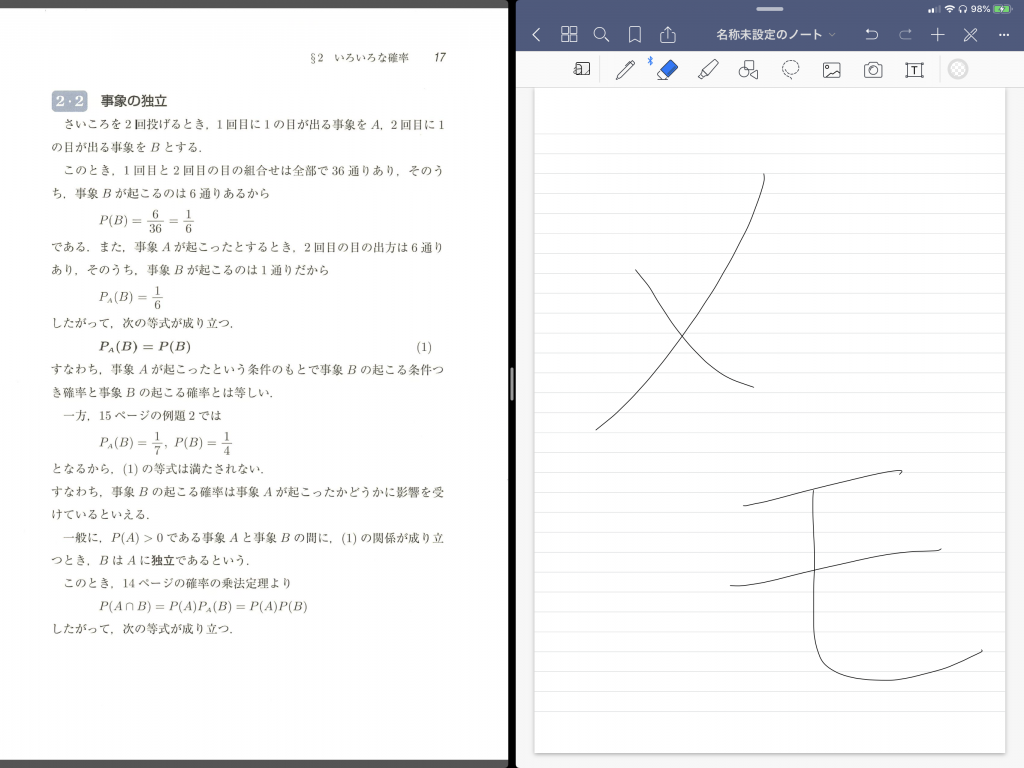Screen dimensions: 1024x768
Task: Tap the line となるから, (1) の等式は満たされない.
Action: coord(158,469)
